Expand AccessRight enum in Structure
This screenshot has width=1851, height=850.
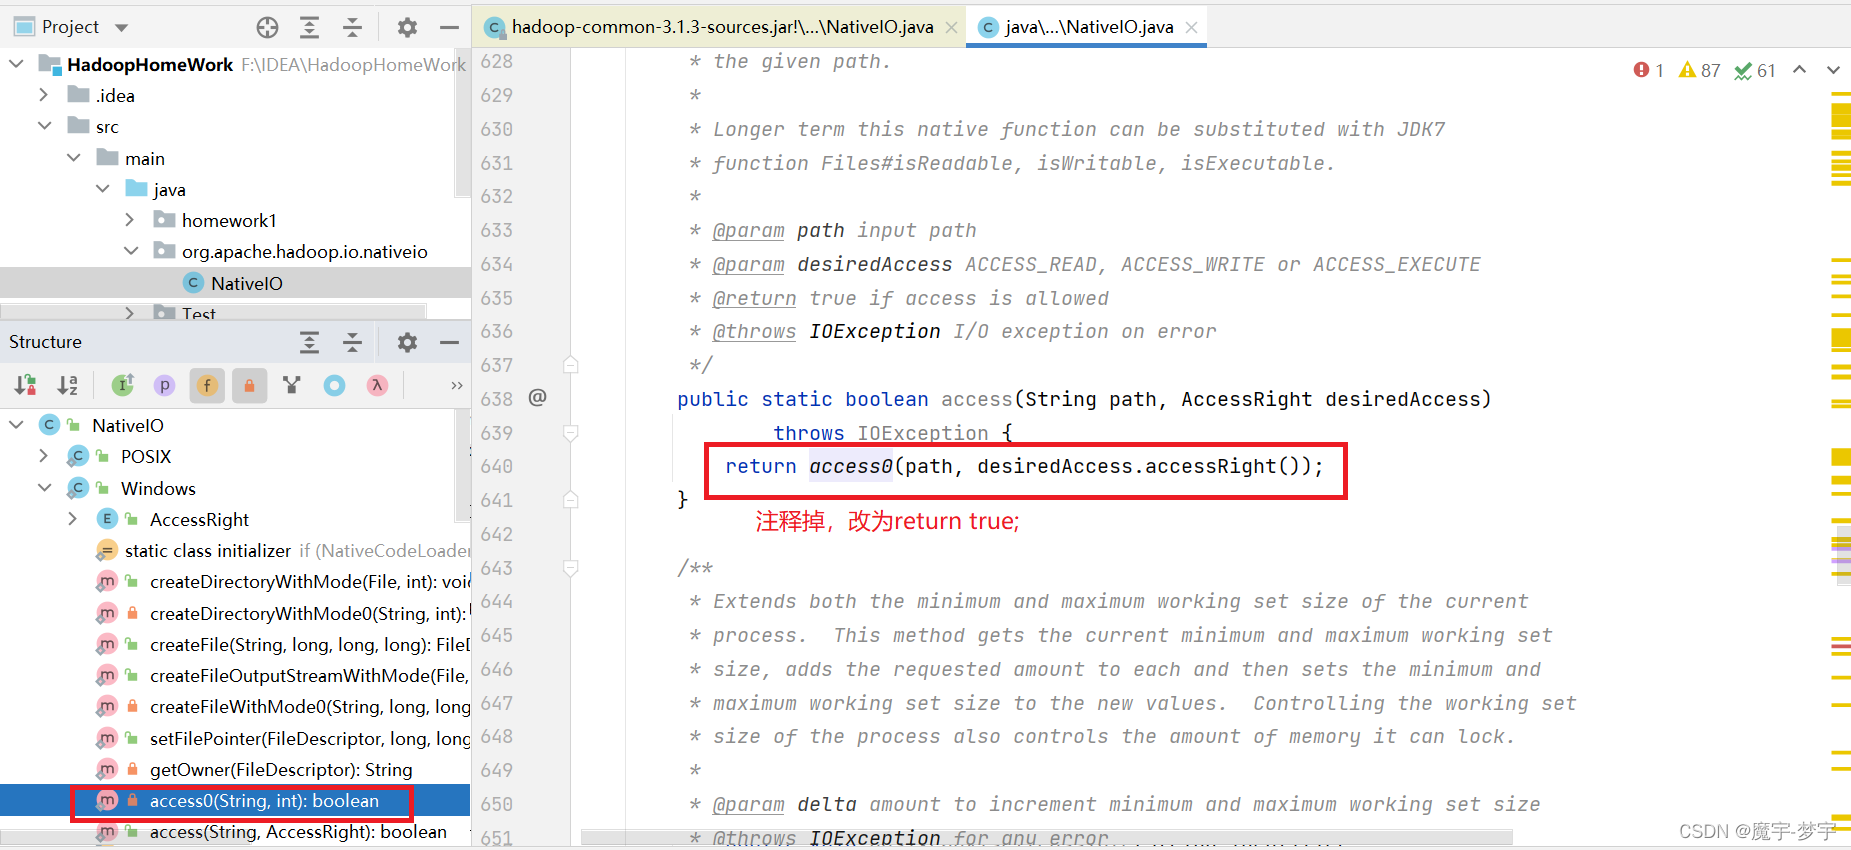point(72,519)
